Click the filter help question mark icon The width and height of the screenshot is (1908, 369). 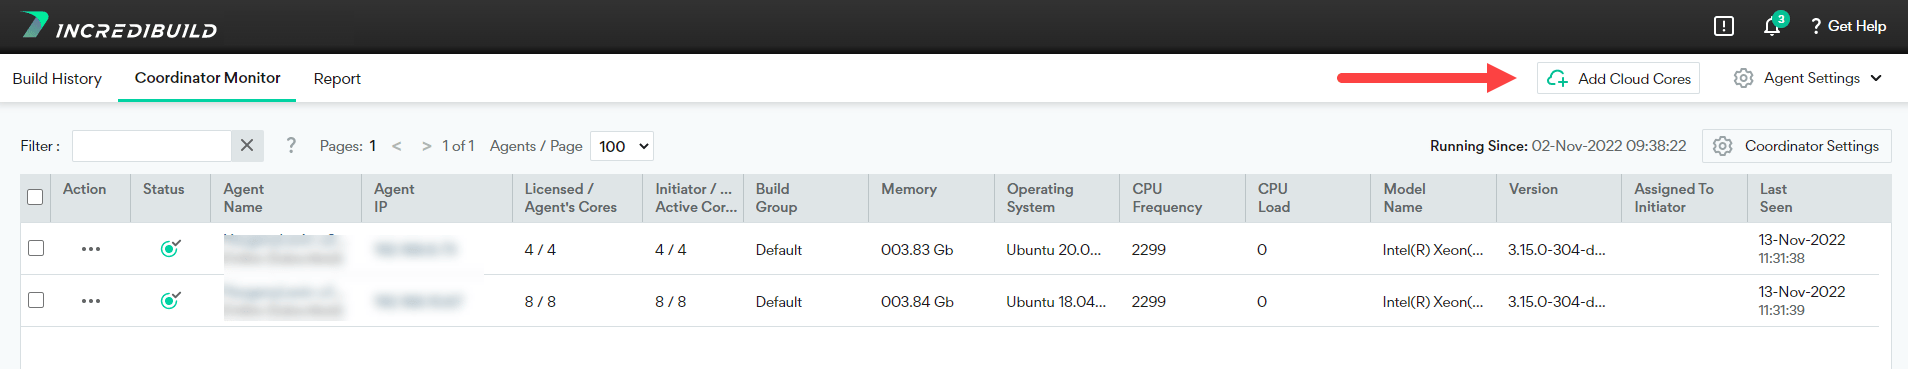pyautogui.click(x=291, y=146)
